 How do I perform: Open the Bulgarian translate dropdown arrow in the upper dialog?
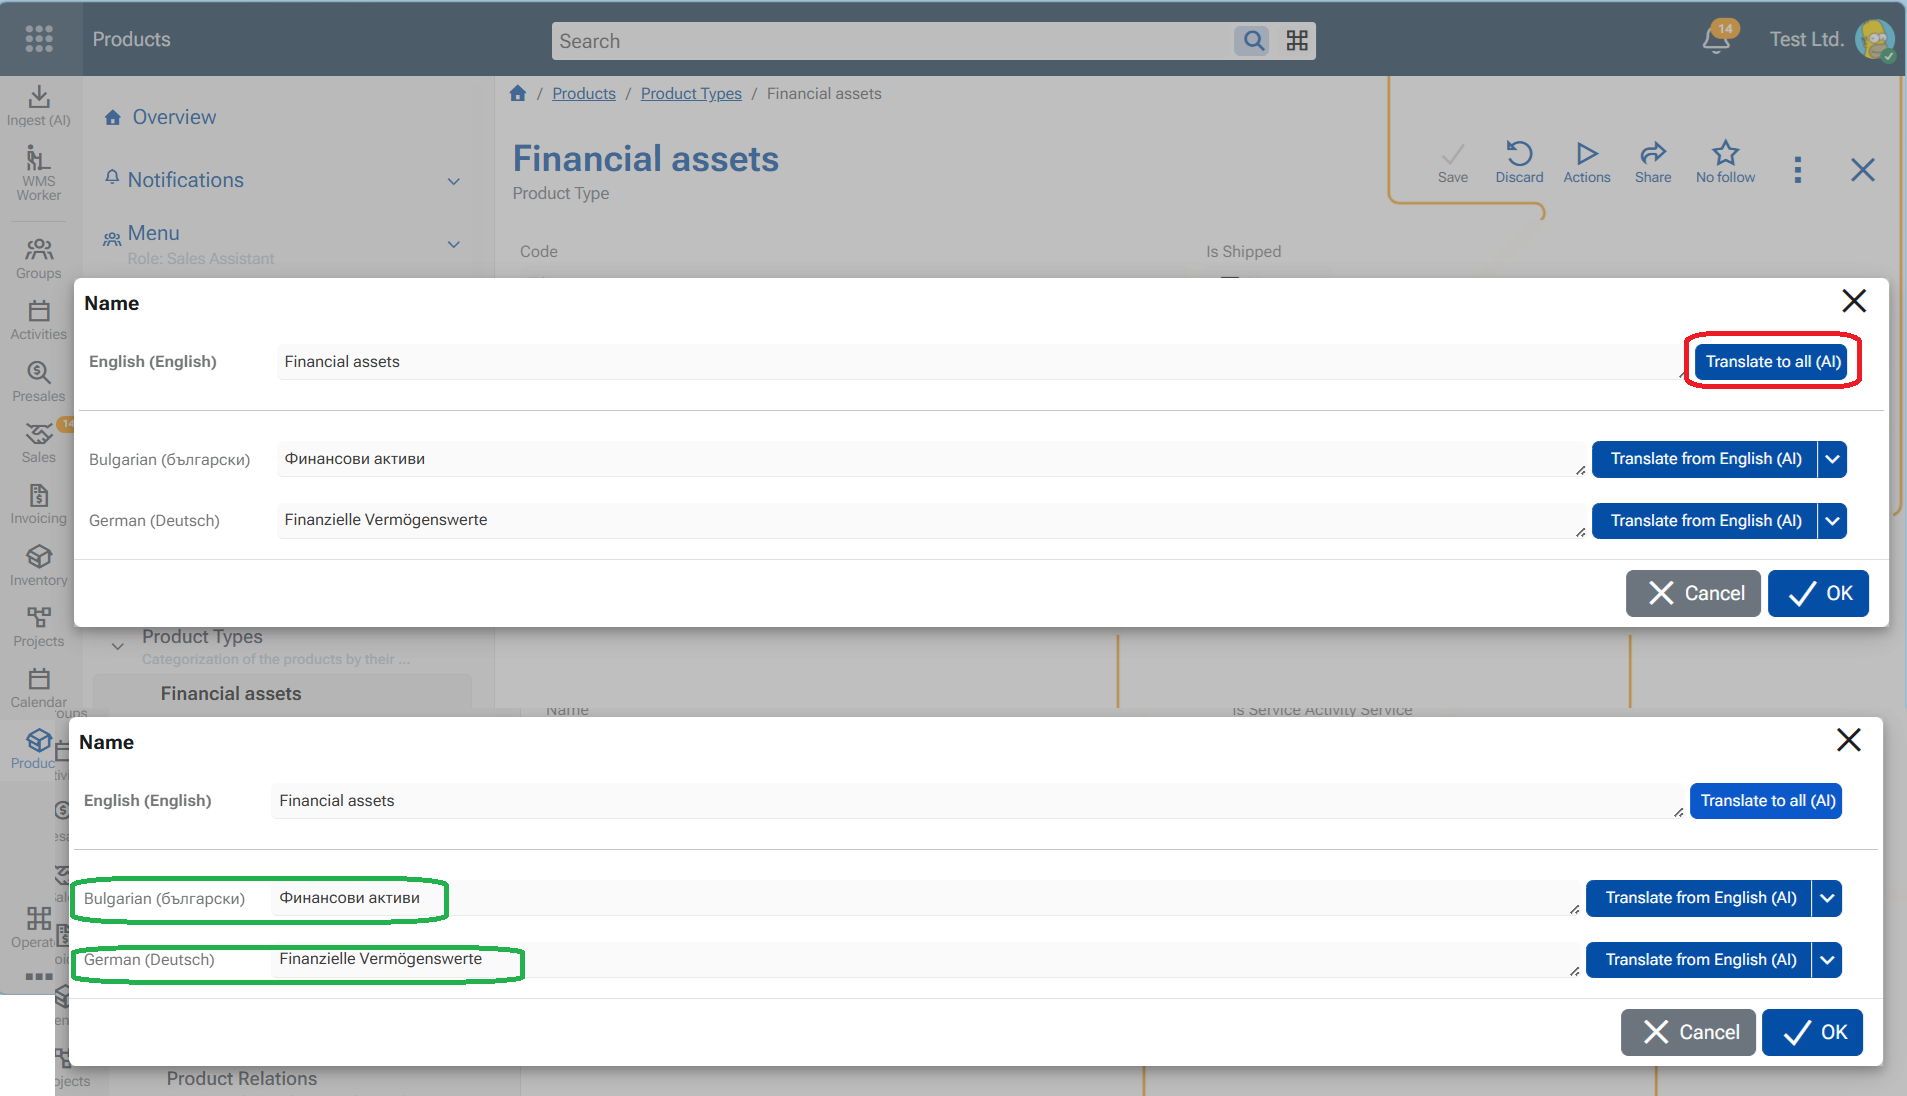1832,459
